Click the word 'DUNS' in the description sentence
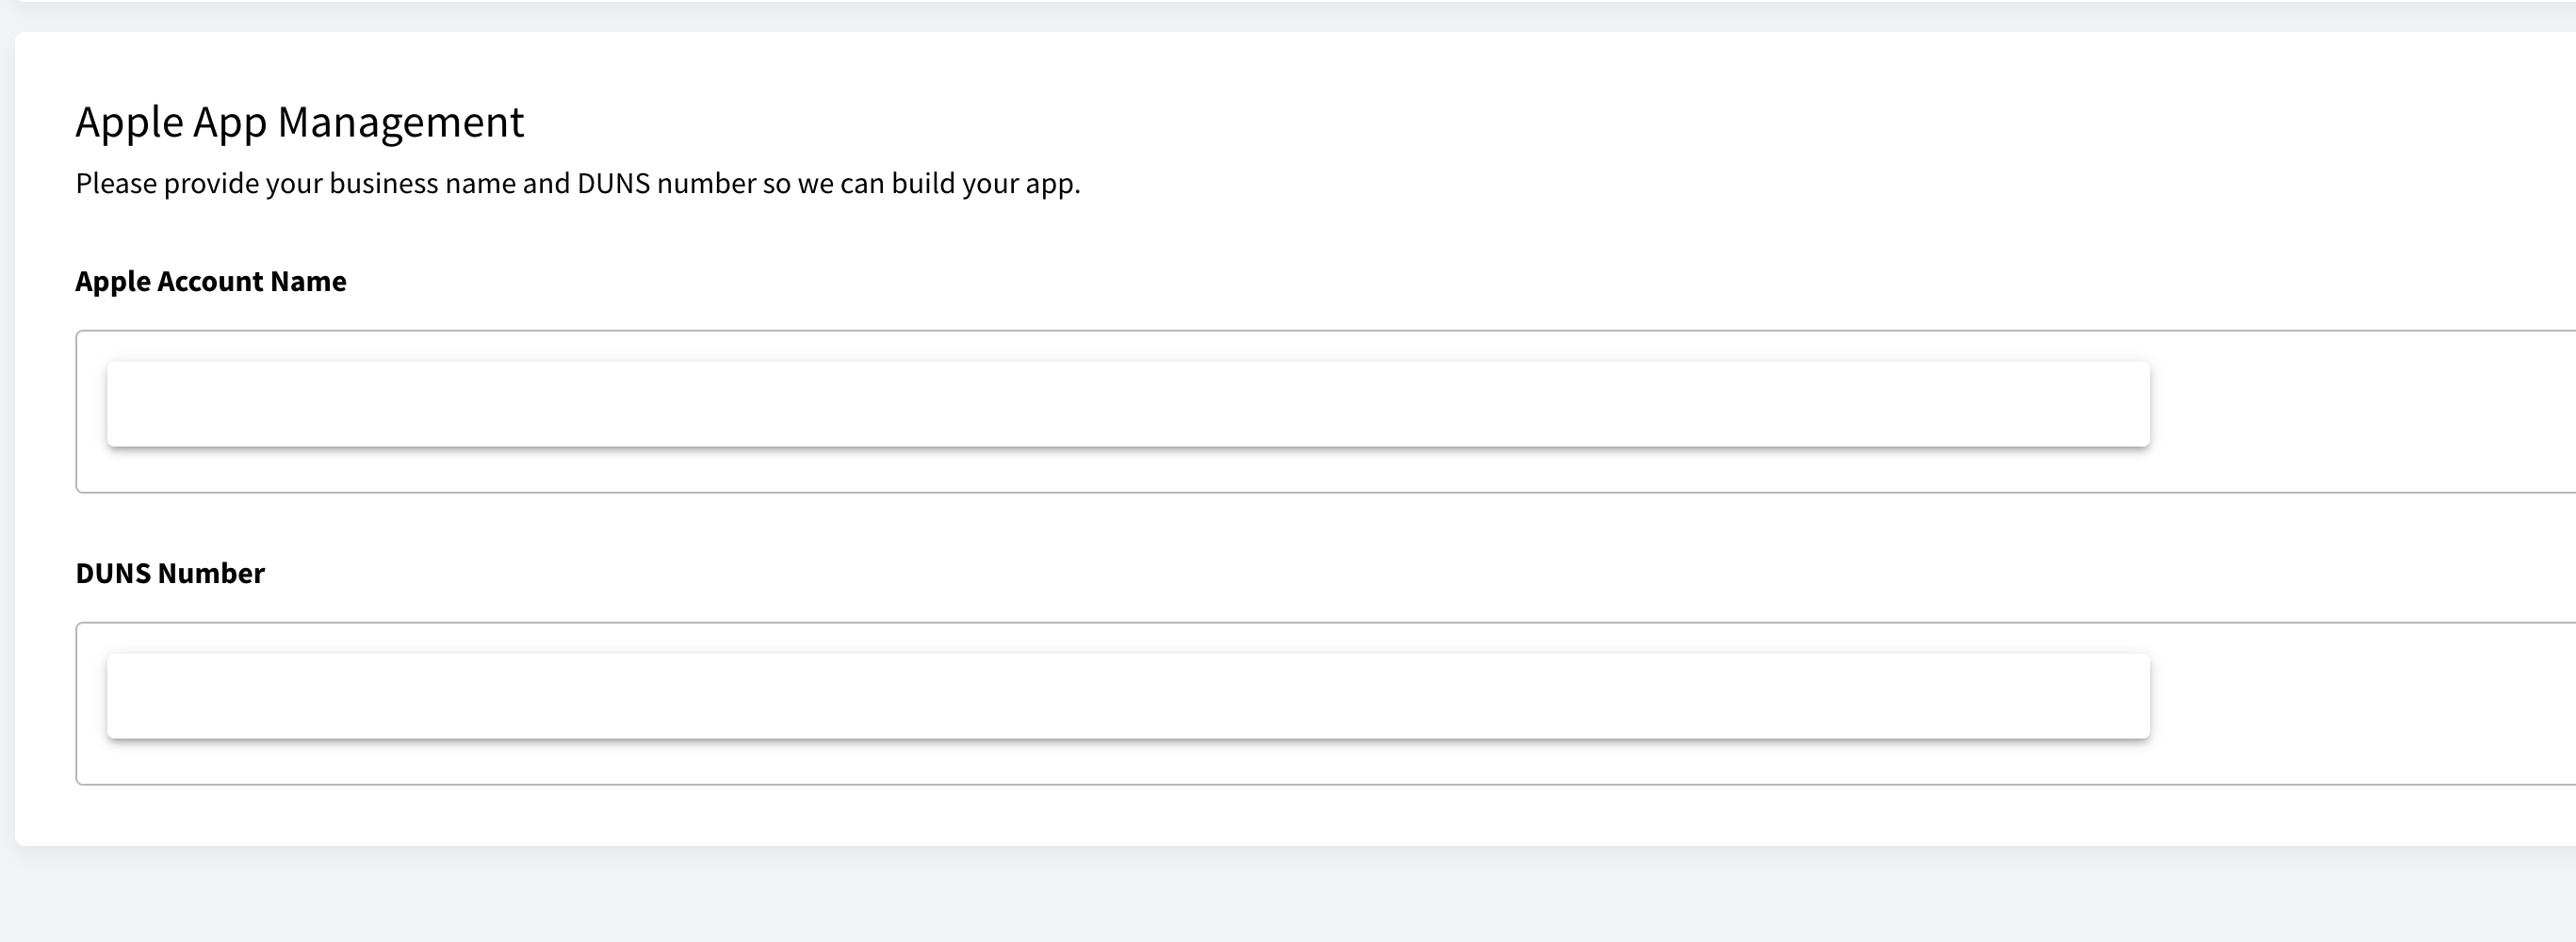The image size is (2576, 942). tap(613, 184)
